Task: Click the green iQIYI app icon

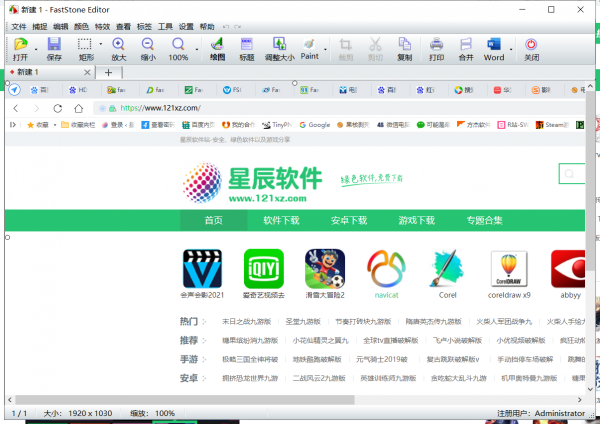Action: 264,269
